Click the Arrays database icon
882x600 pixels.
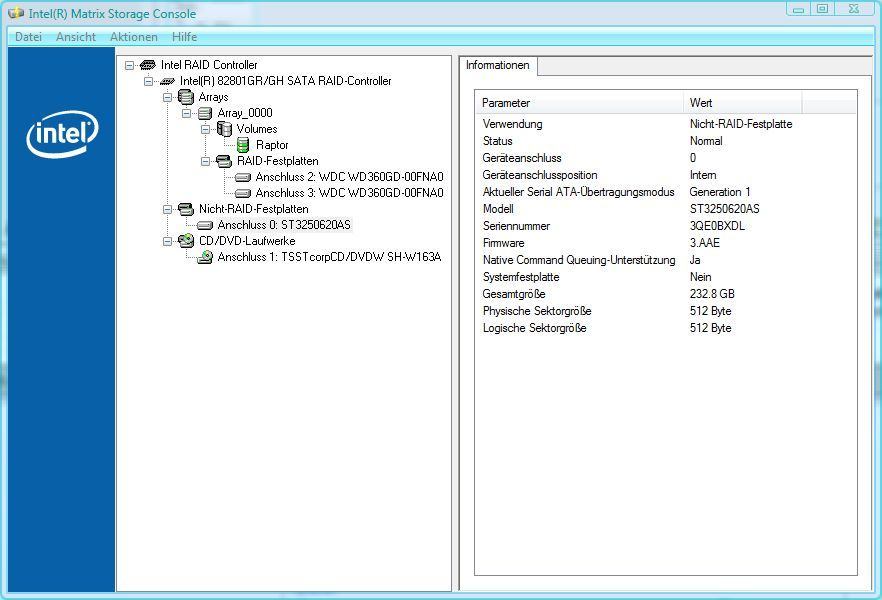coord(186,97)
